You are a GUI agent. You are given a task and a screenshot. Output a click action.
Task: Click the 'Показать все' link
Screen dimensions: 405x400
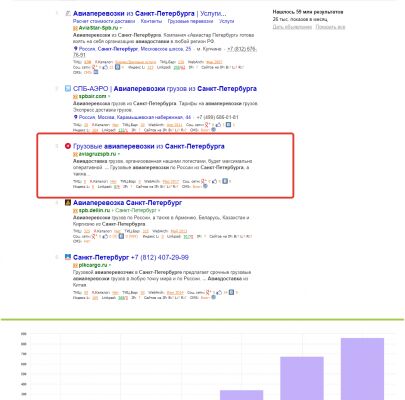(330, 27)
